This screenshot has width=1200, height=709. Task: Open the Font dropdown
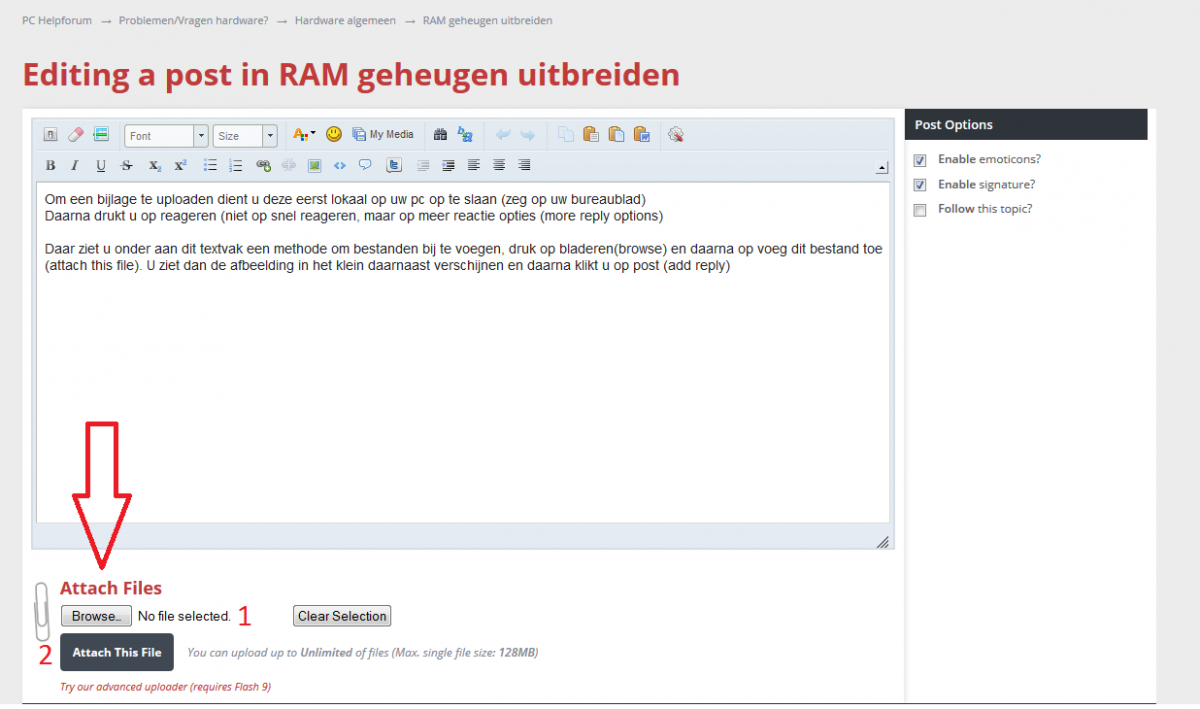166,135
